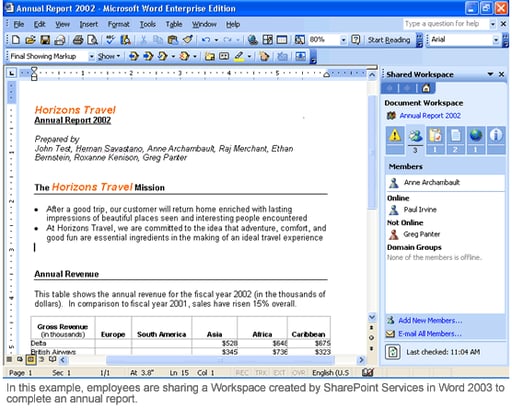Viewport: 512px width, 408px height.
Task: Click the Start Reading button
Action: click(x=389, y=40)
